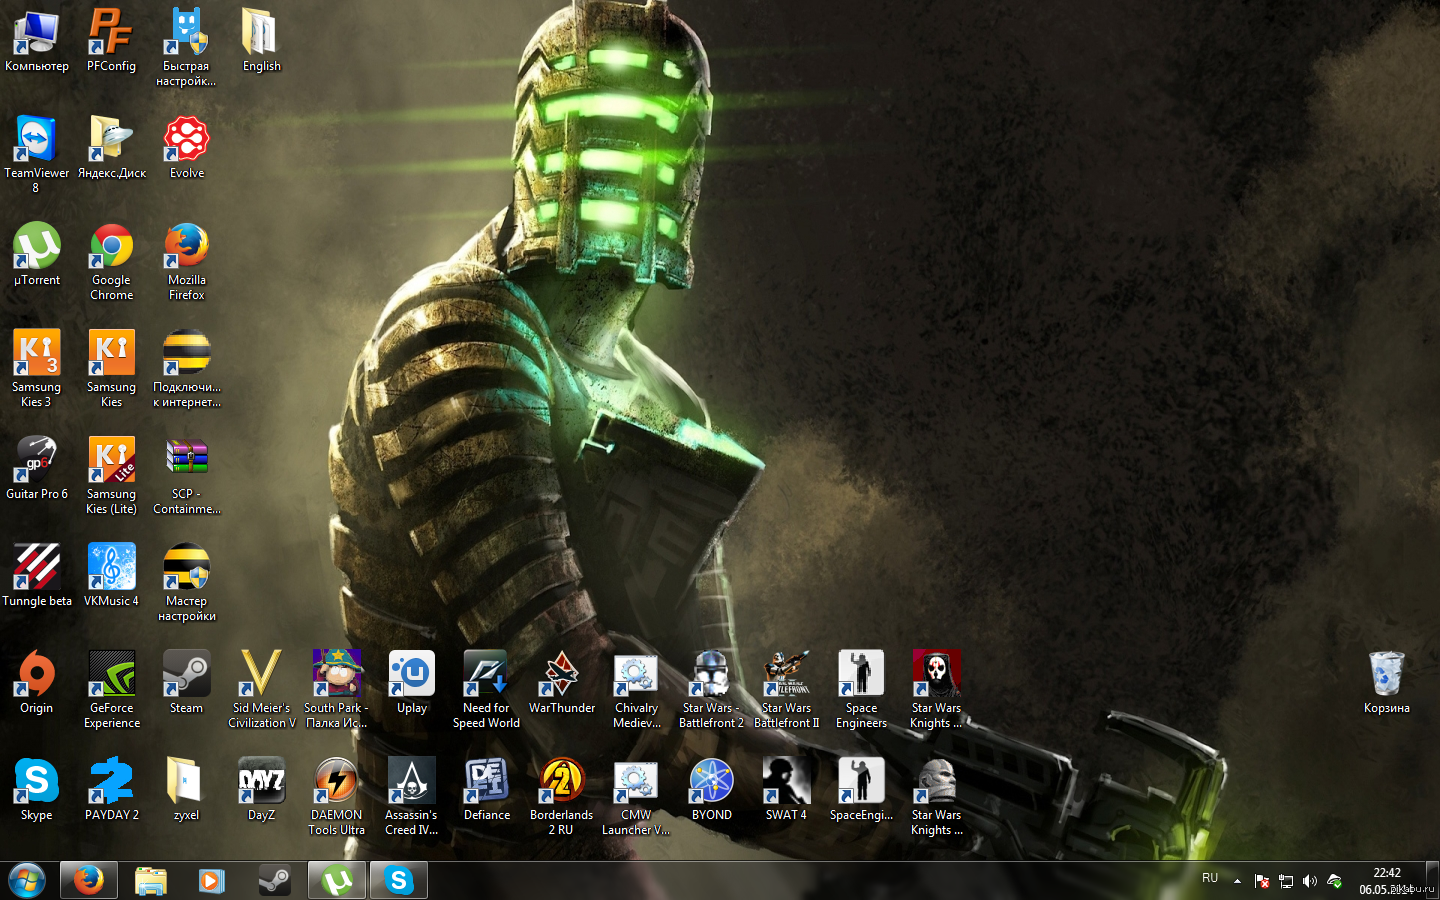Show hidden tray icons arrow
The height and width of the screenshot is (900, 1440).
pos(1237,881)
